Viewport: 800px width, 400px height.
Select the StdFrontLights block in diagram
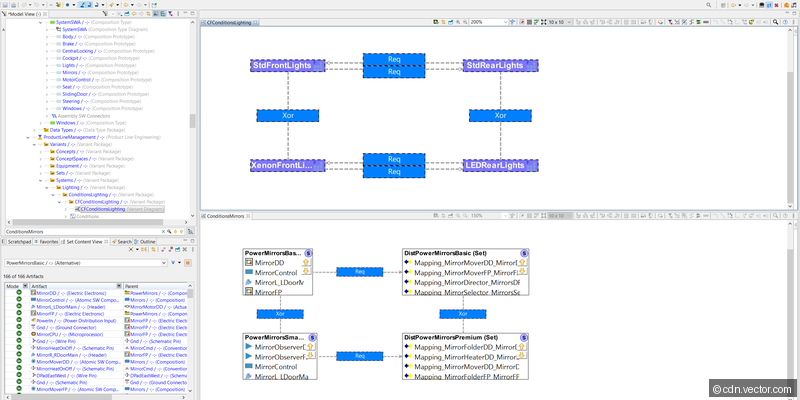(x=288, y=65)
